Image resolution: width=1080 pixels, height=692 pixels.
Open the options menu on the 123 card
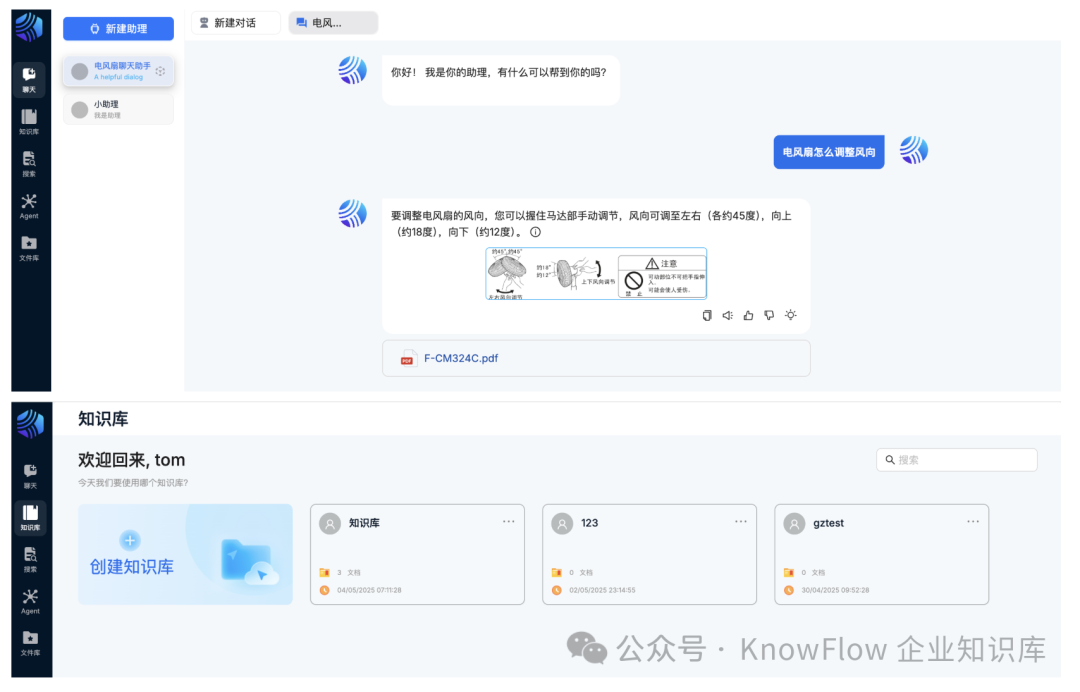point(740,521)
